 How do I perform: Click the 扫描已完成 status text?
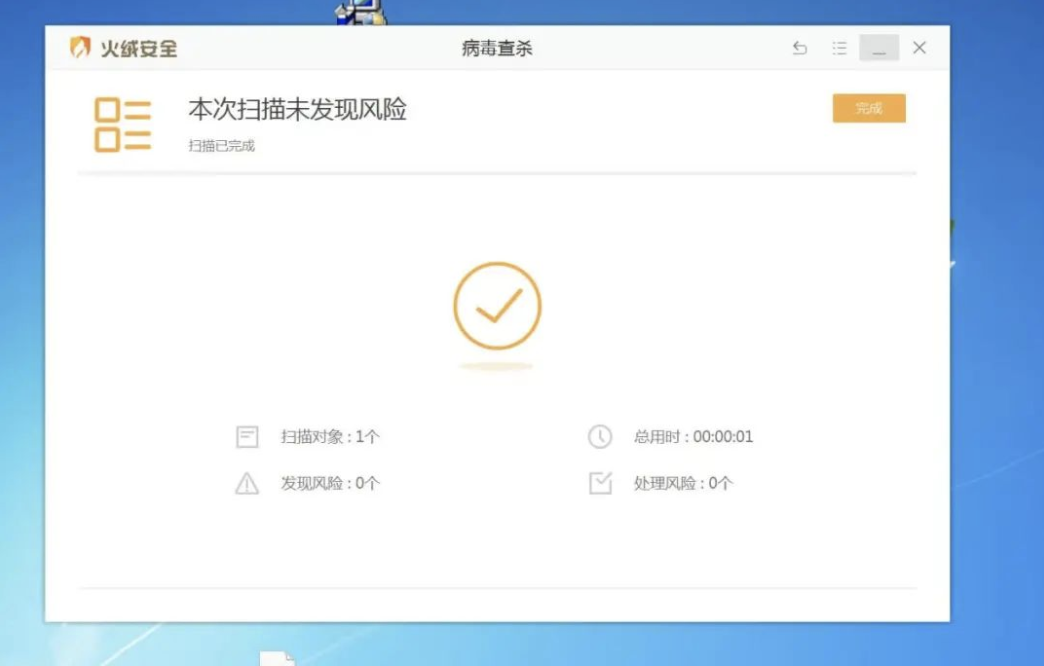click(222, 146)
